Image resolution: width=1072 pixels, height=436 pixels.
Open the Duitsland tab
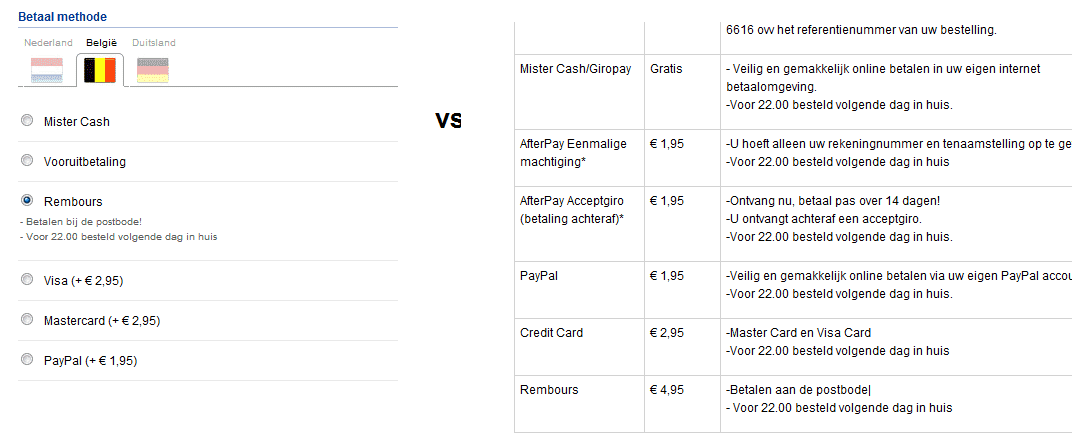154,43
